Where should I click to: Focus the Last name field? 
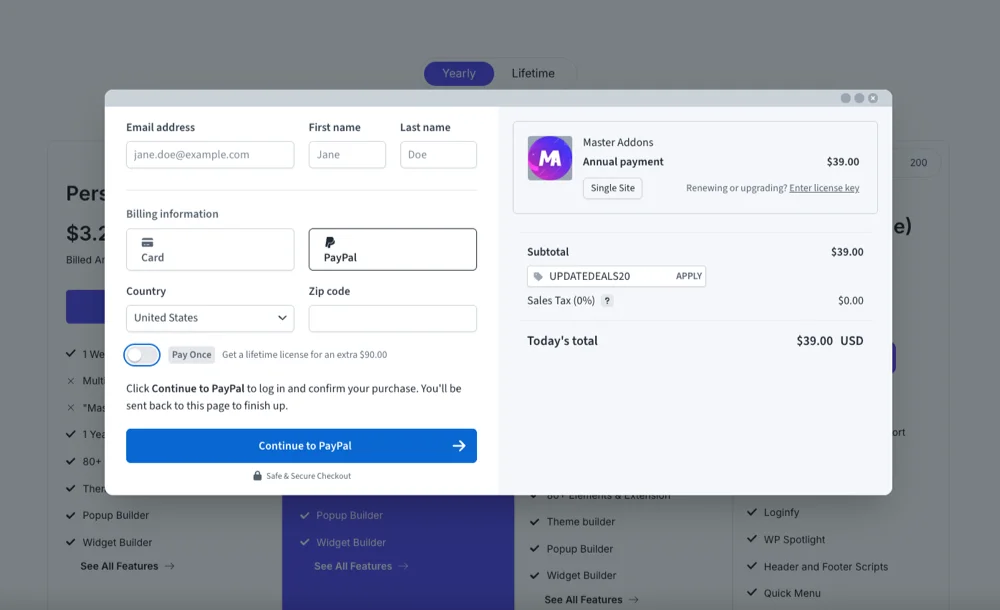click(x=438, y=154)
